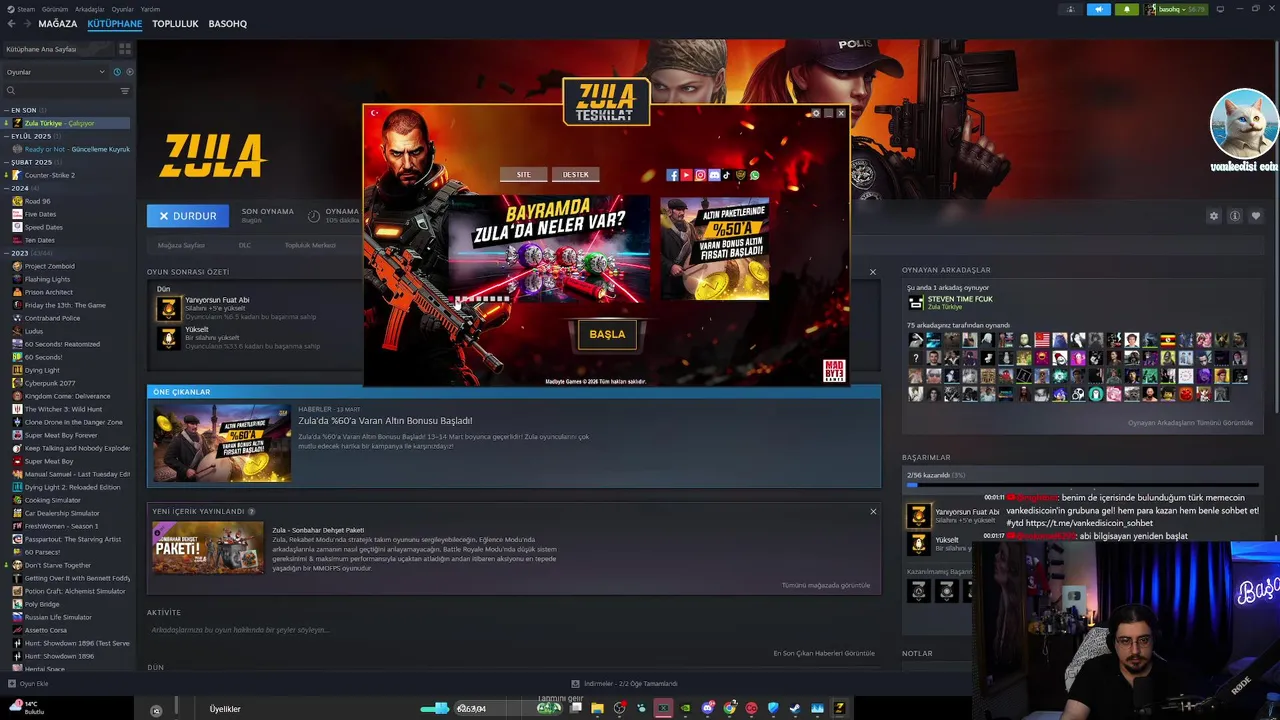Open Oyunlar filter dropdown
Screen dimensions: 1280x720
point(55,72)
